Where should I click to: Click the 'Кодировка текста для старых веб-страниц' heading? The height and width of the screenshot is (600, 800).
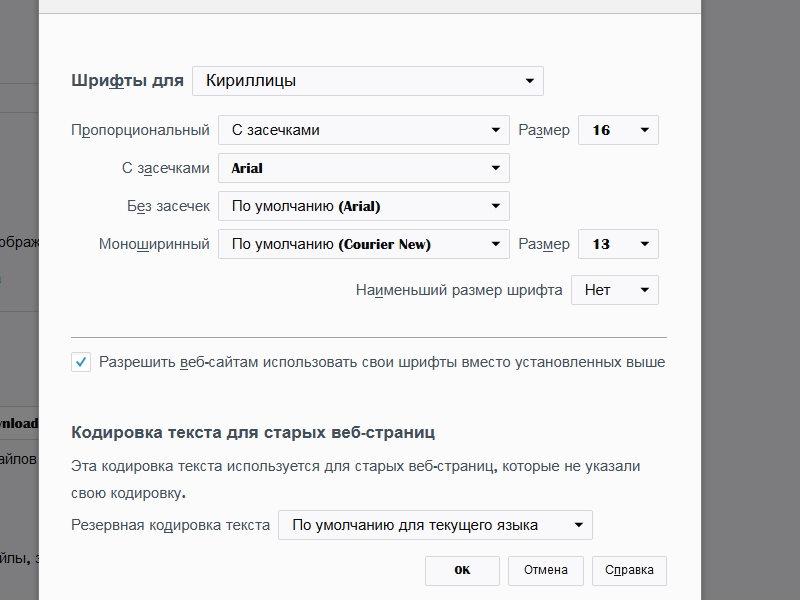pyautogui.click(x=253, y=433)
